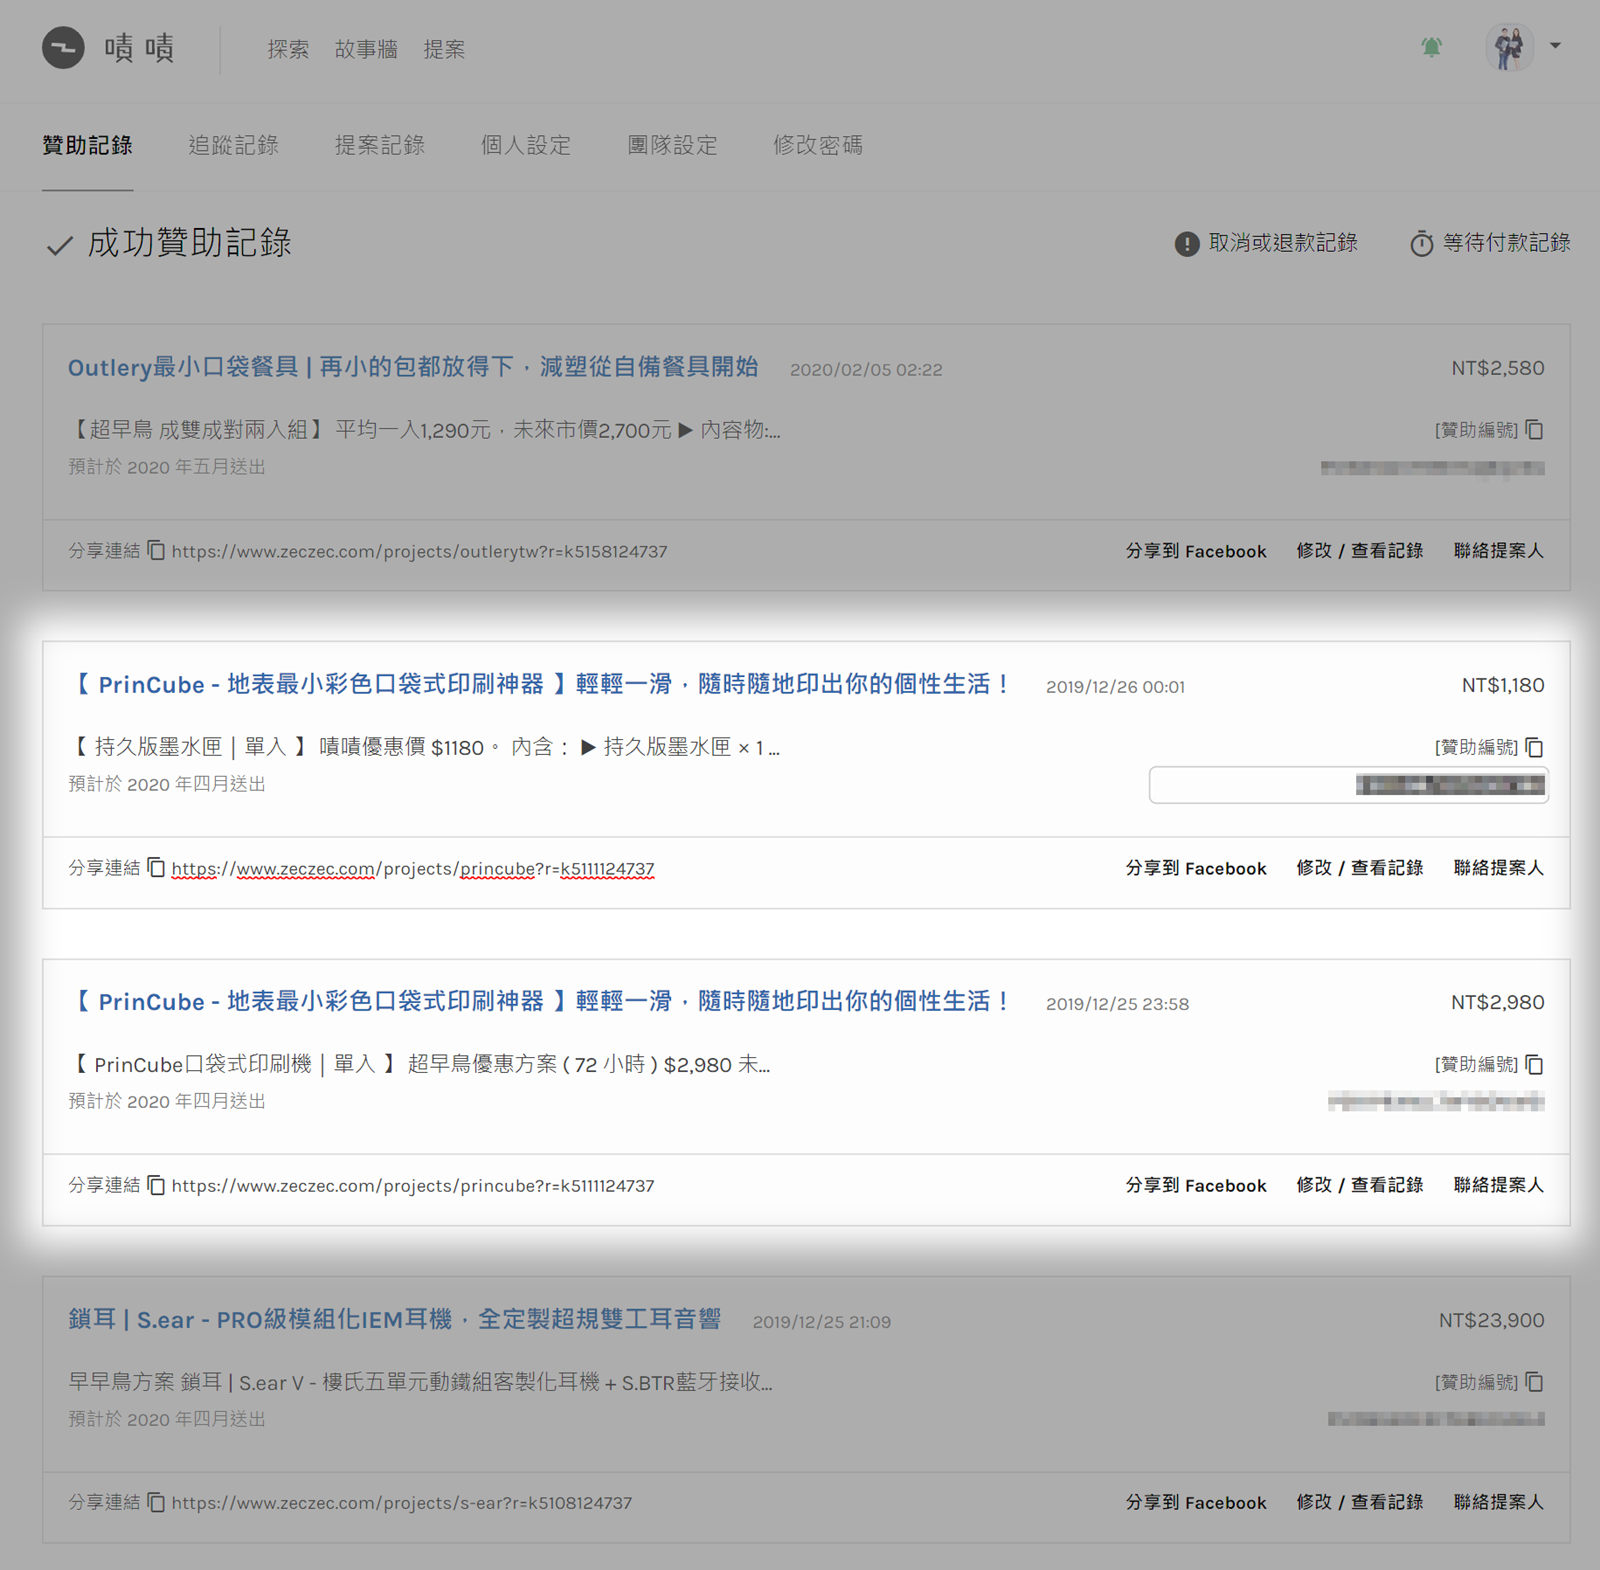Click 分享到 Facebook for S.ear record
This screenshot has height=1570, width=1600.
[1196, 1502]
